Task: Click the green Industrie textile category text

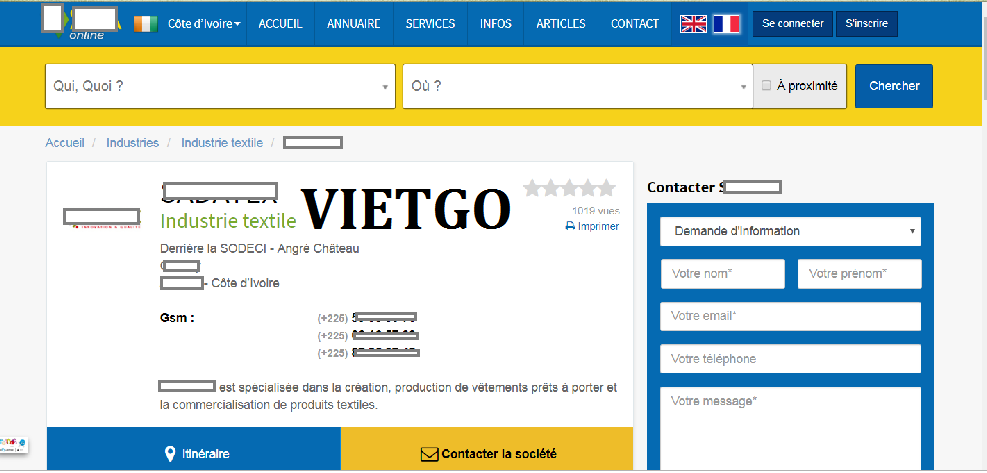Action: click(228, 221)
